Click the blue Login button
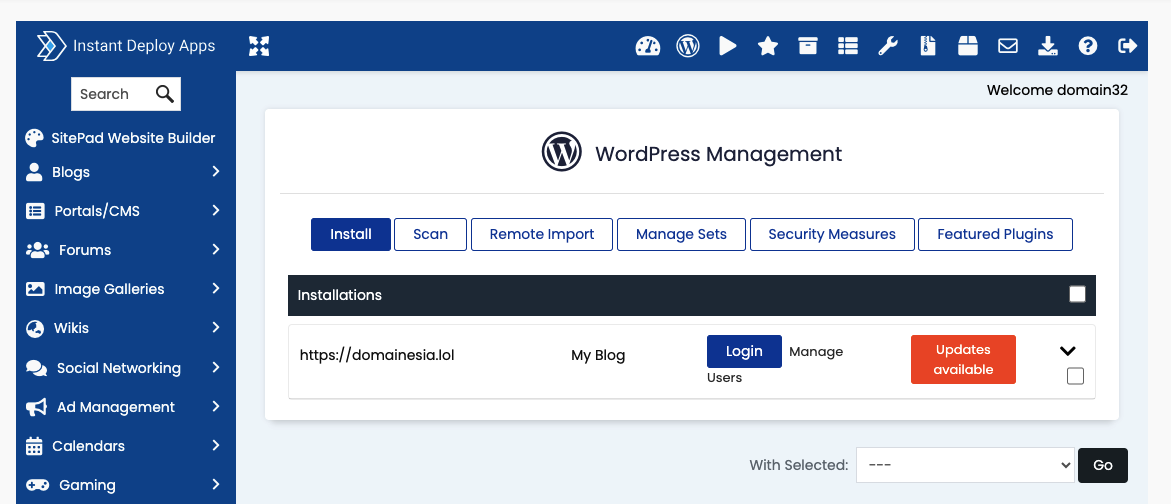Screen dimensions: 1171x504 [x=745, y=351]
